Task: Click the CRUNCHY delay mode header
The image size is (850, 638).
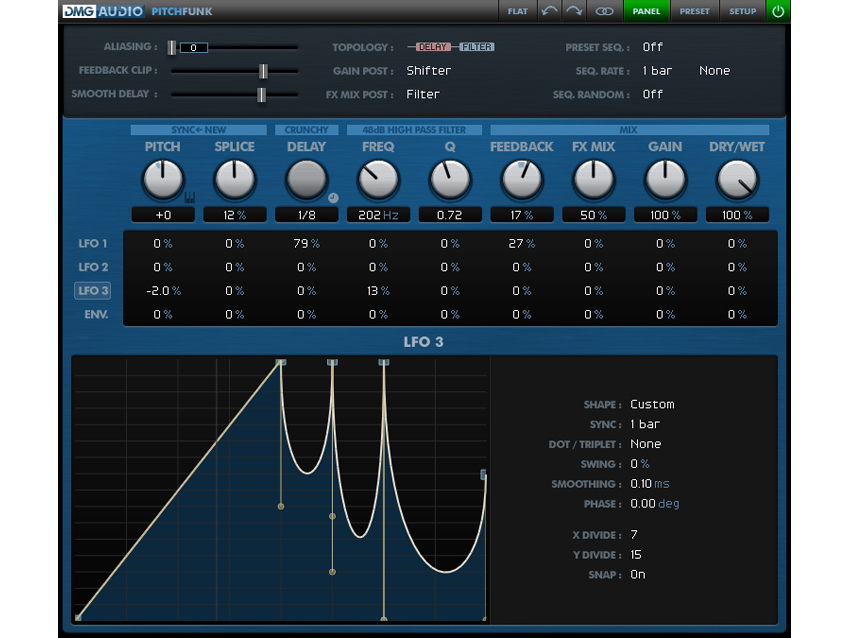Action: pyautogui.click(x=306, y=130)
